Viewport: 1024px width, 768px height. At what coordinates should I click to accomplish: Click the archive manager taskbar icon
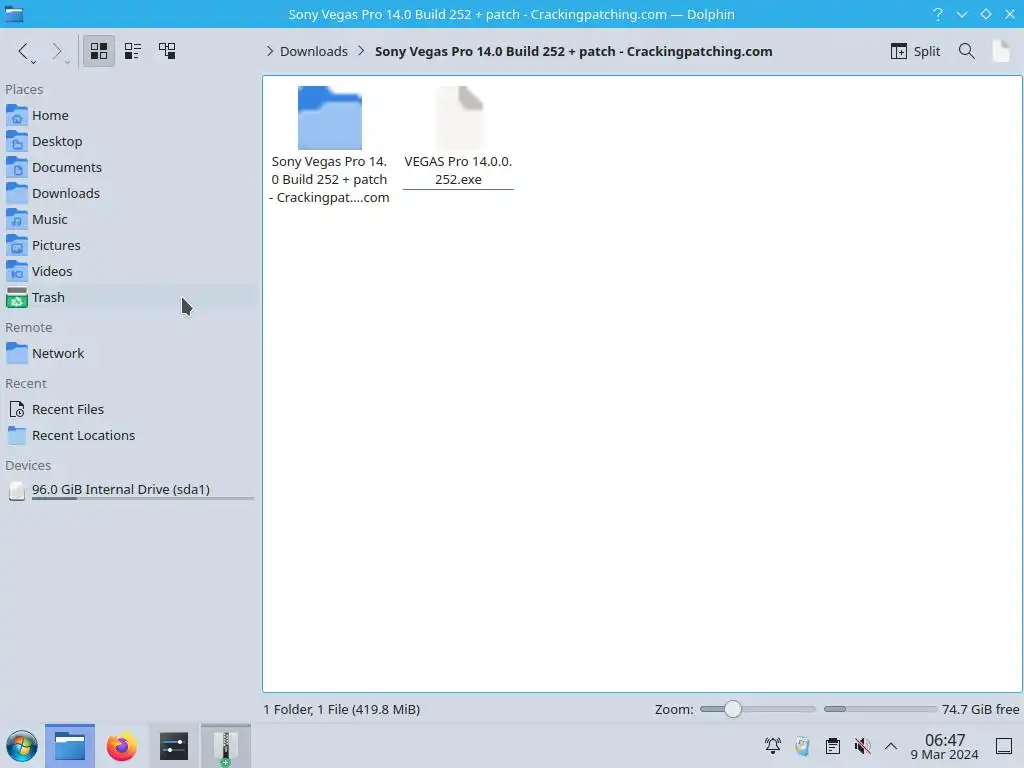[x=225, y=746]
